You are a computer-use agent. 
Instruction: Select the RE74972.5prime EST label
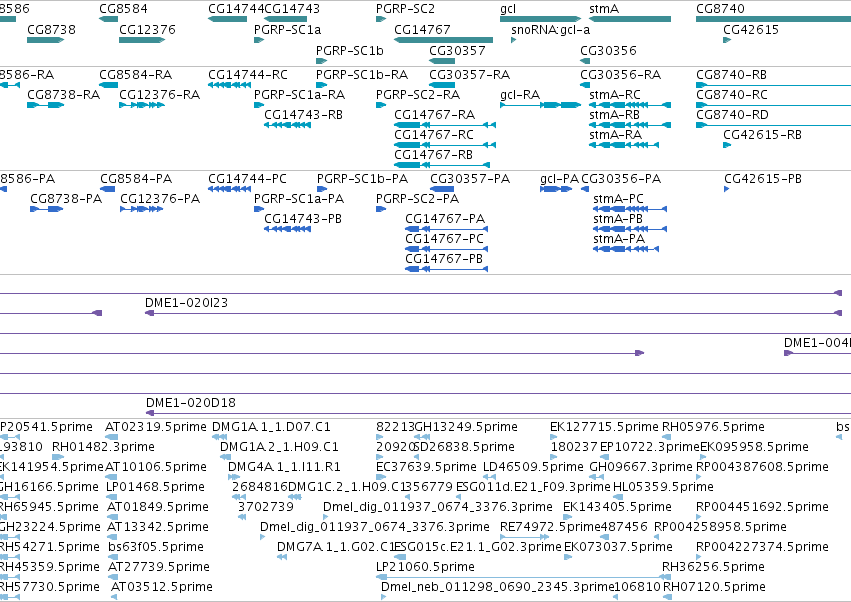click(549, 528)
